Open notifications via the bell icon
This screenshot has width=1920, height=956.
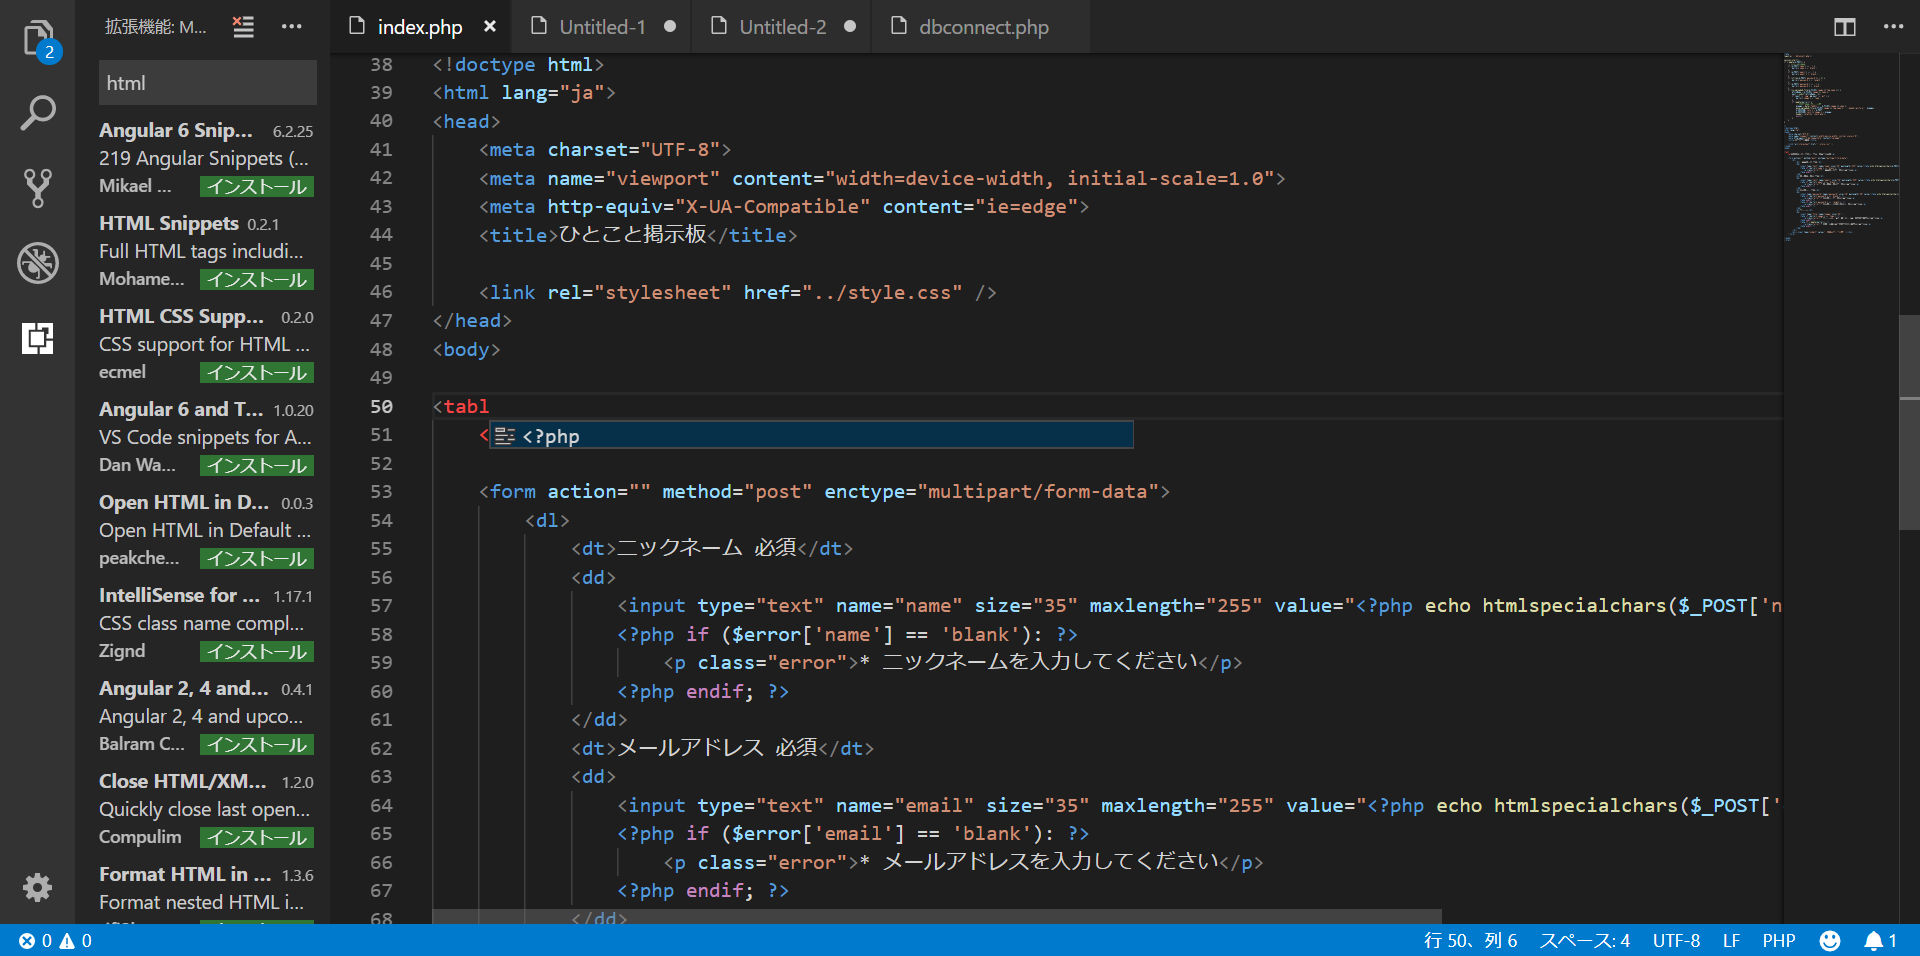(x=1872, y=940)
